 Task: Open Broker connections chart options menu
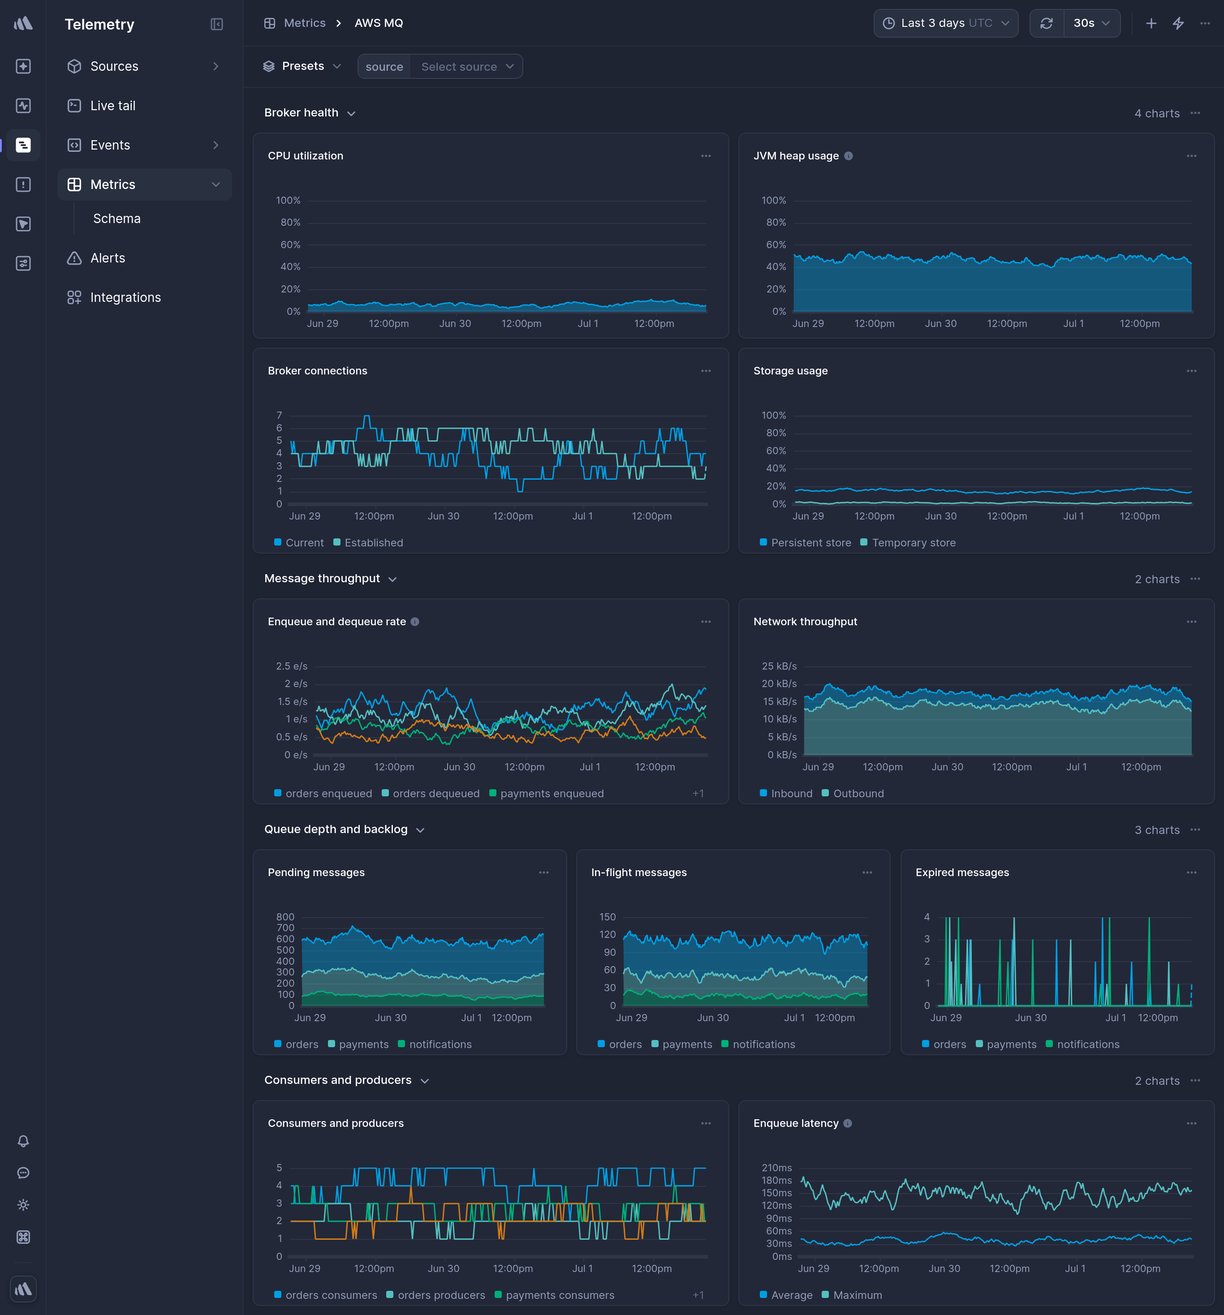[706, 371]
